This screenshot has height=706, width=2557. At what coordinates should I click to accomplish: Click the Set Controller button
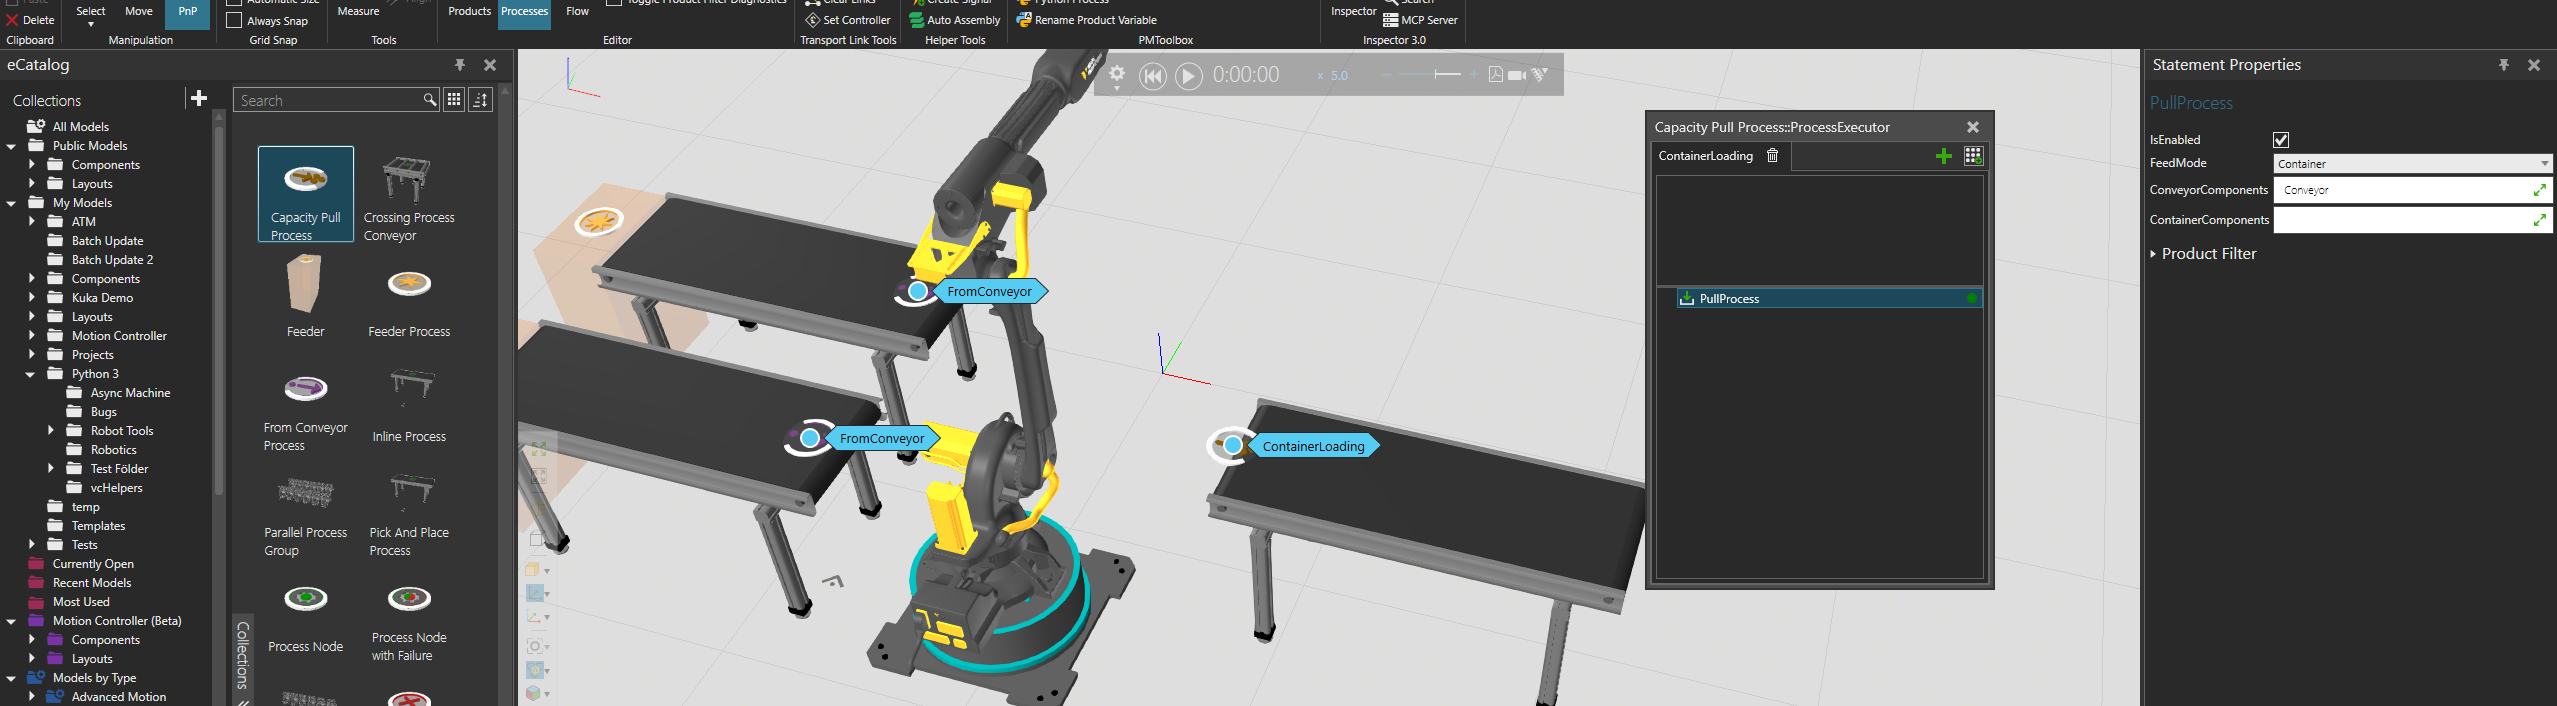pos(848,20)
